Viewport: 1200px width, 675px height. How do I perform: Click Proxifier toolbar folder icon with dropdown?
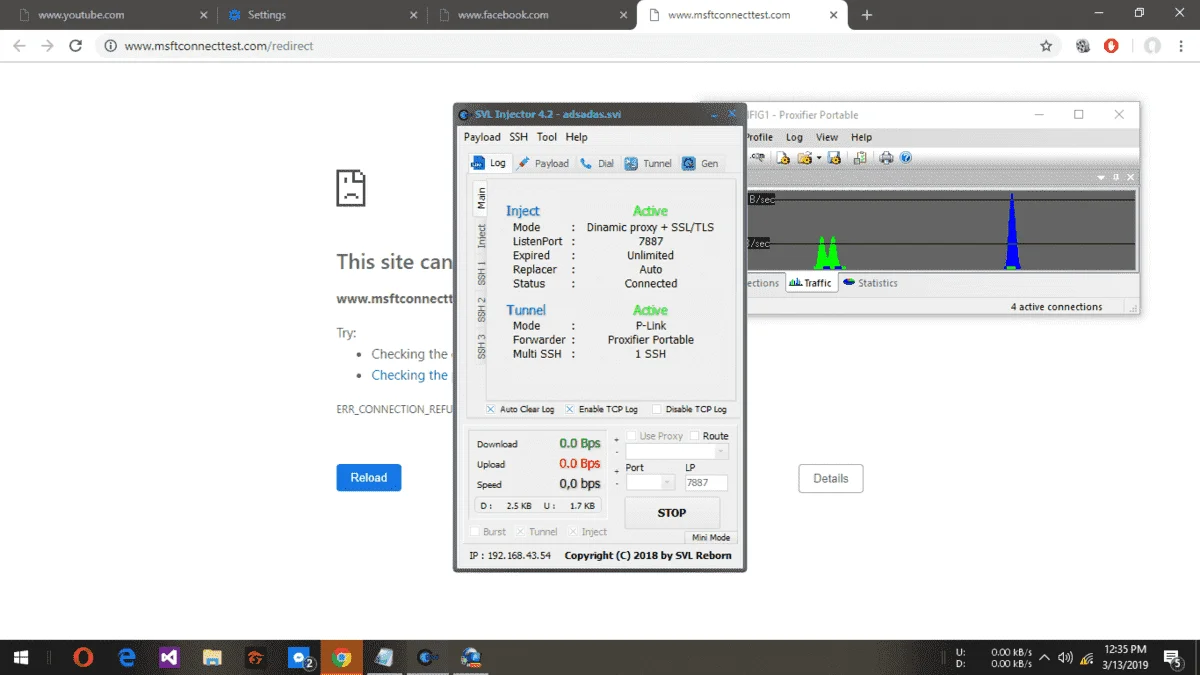804,158
